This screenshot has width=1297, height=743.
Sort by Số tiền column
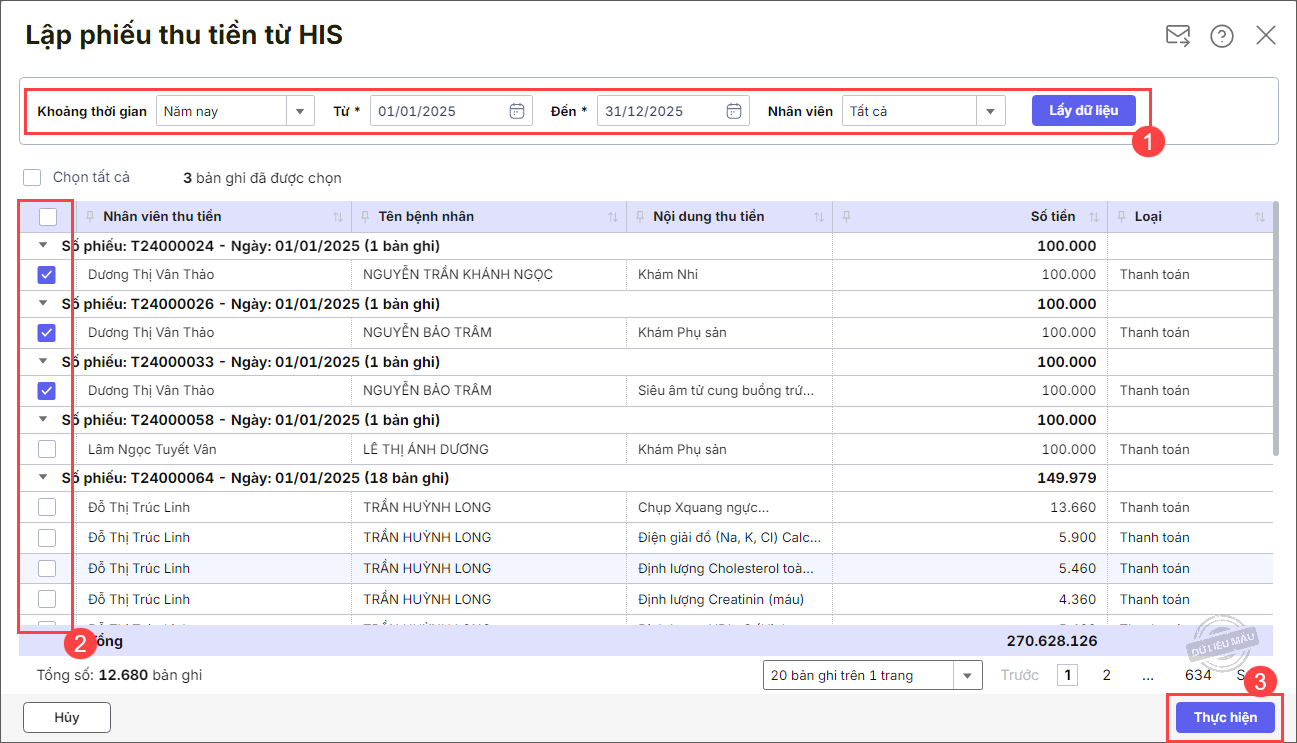1093,217
